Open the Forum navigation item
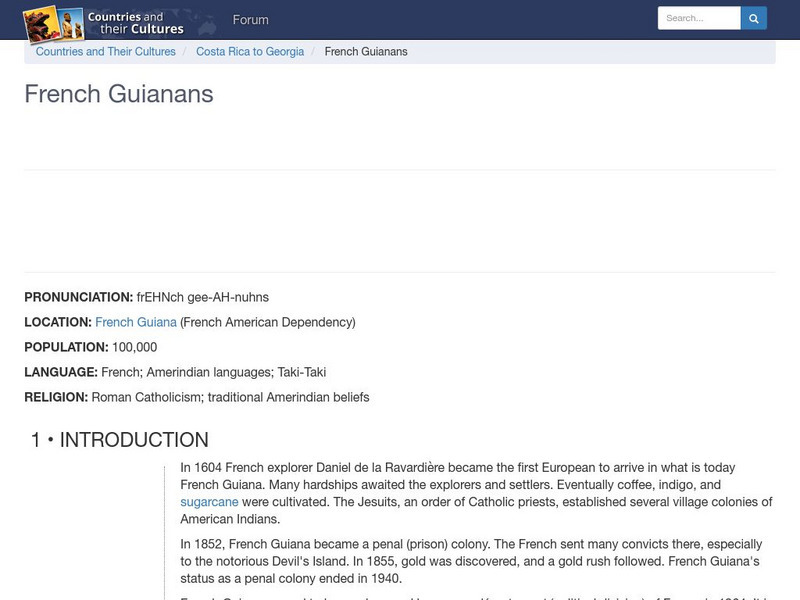Viewport: 800px width, 600px height. pyautogui.click(x=250, y=19)
